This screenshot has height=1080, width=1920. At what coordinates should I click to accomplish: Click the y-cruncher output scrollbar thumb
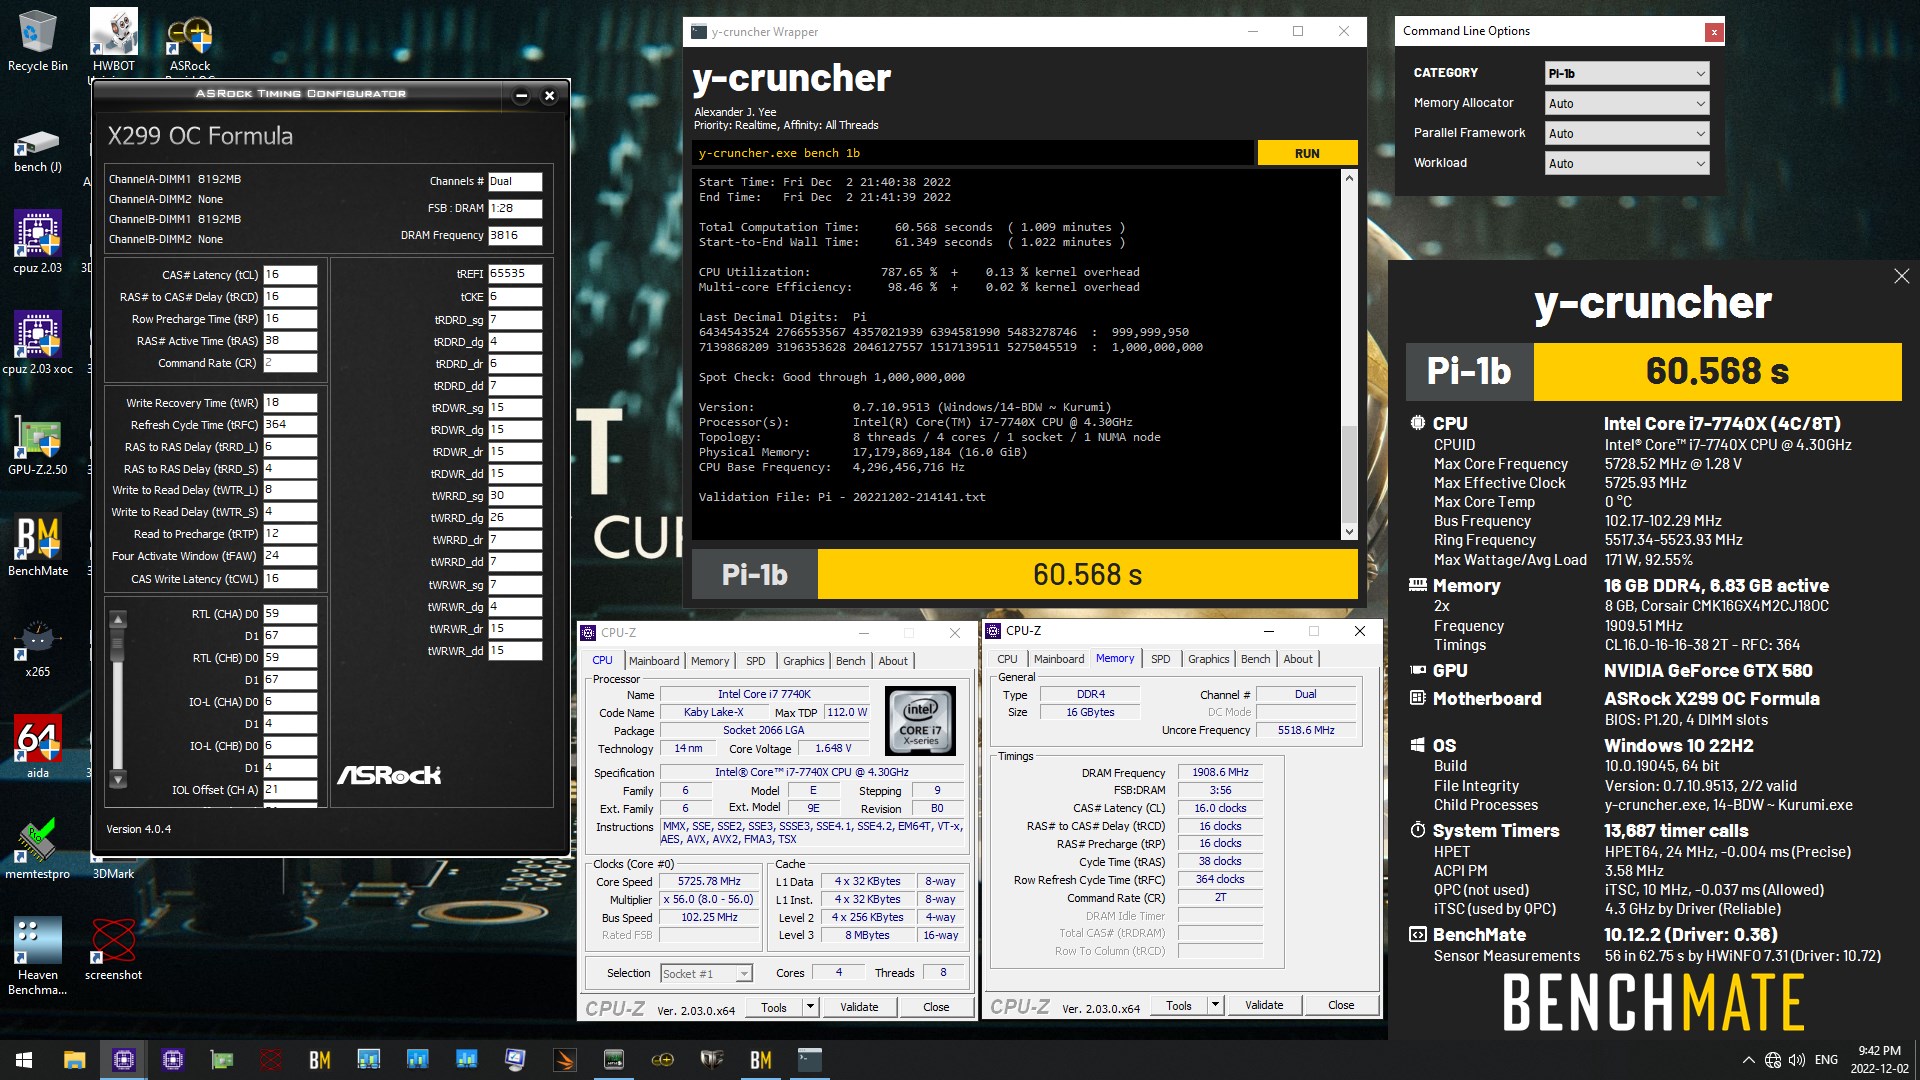click(1349, 473)
